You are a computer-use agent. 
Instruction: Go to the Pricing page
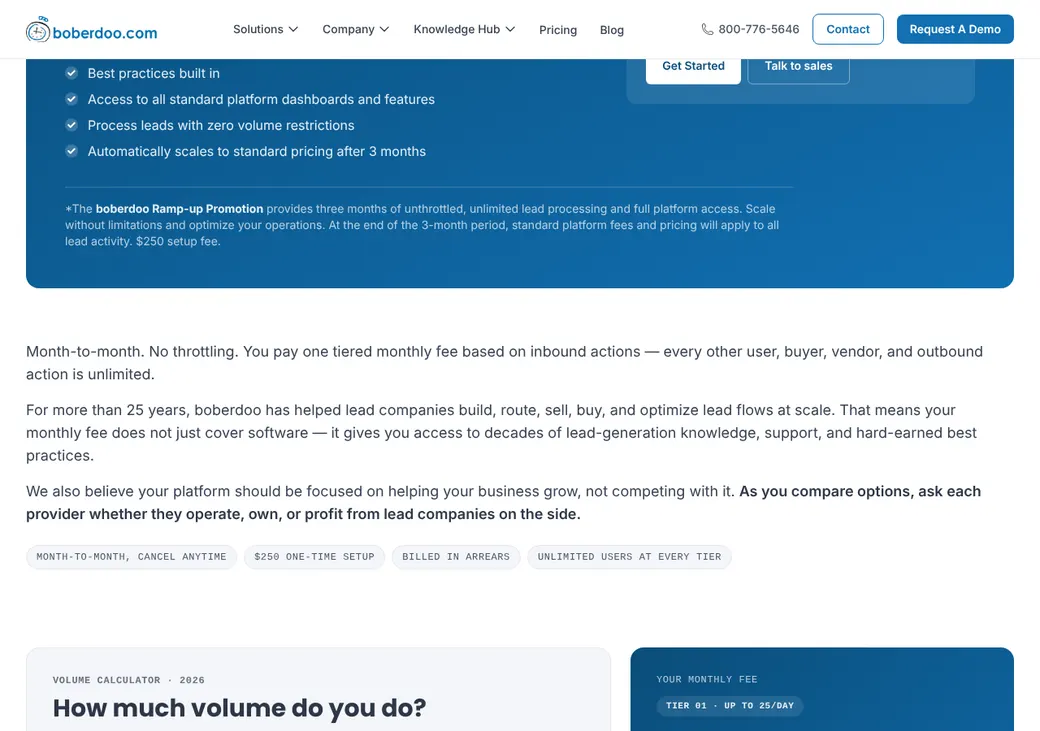(x=558, y=30)
